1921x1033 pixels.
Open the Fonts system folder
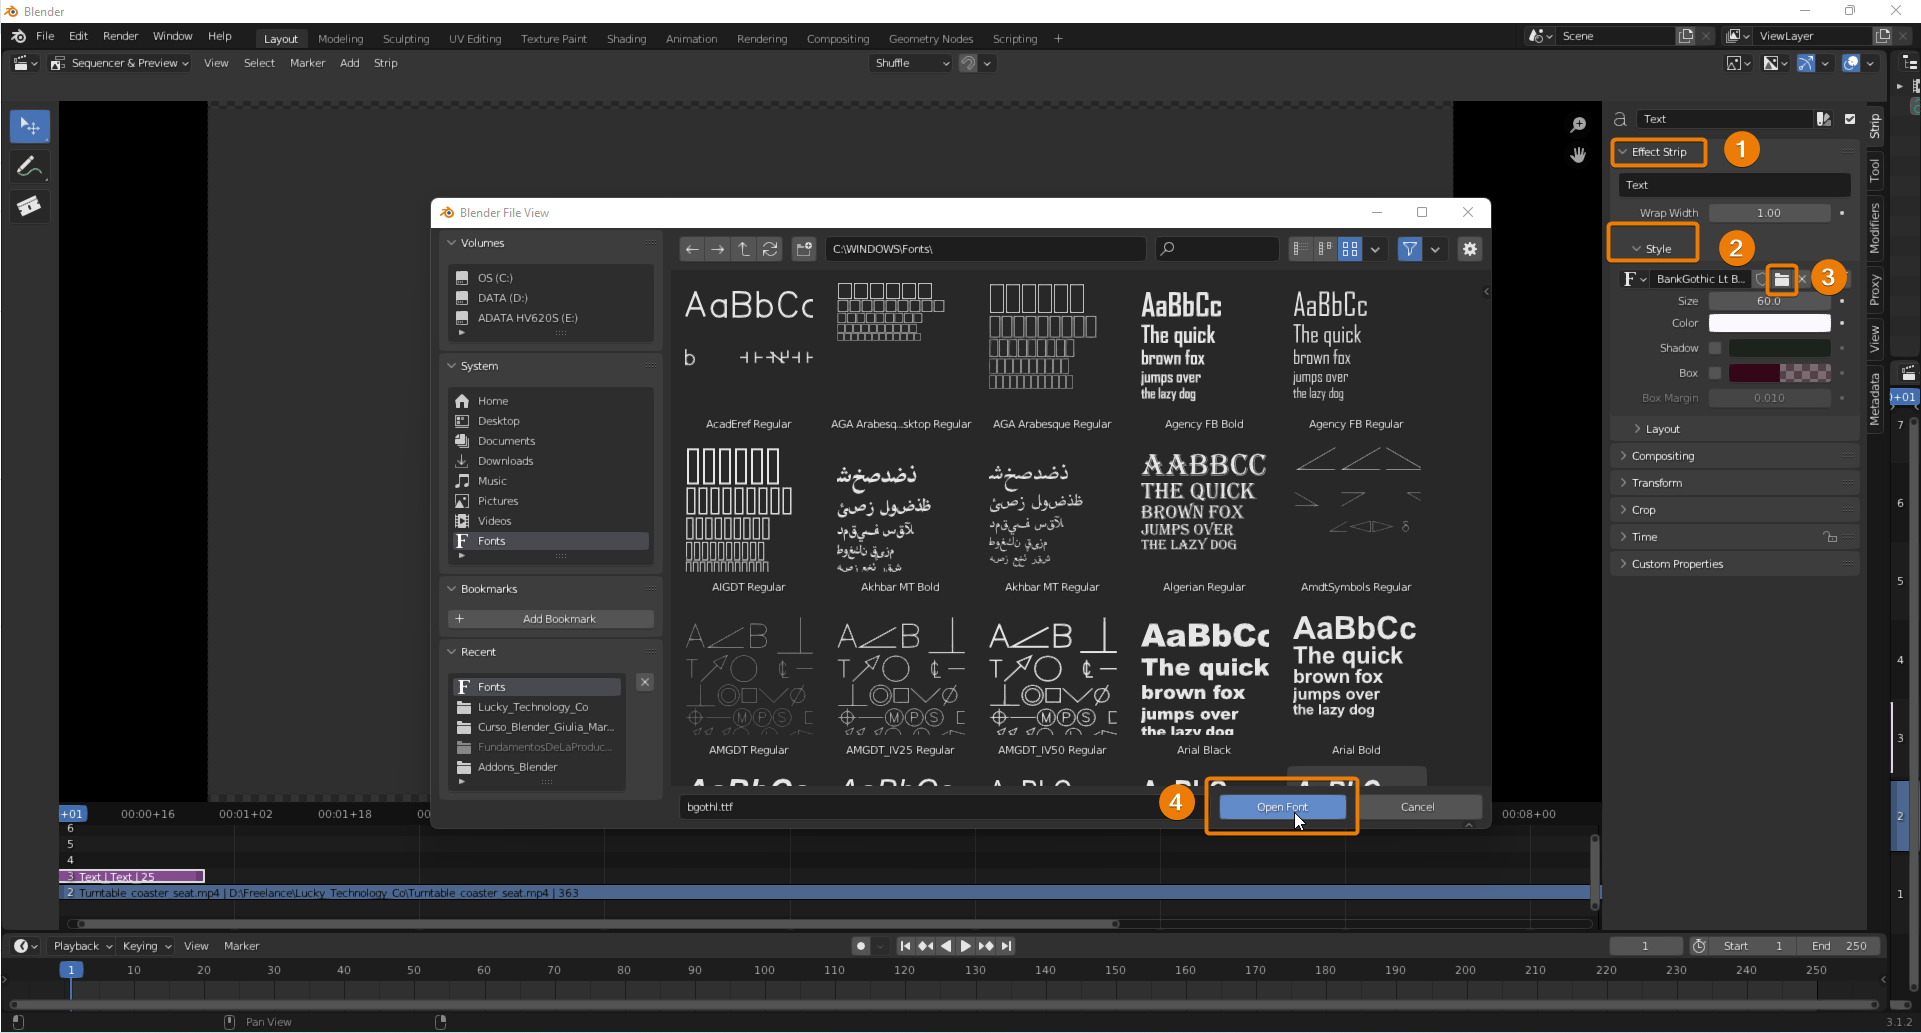tap(551, 541)
